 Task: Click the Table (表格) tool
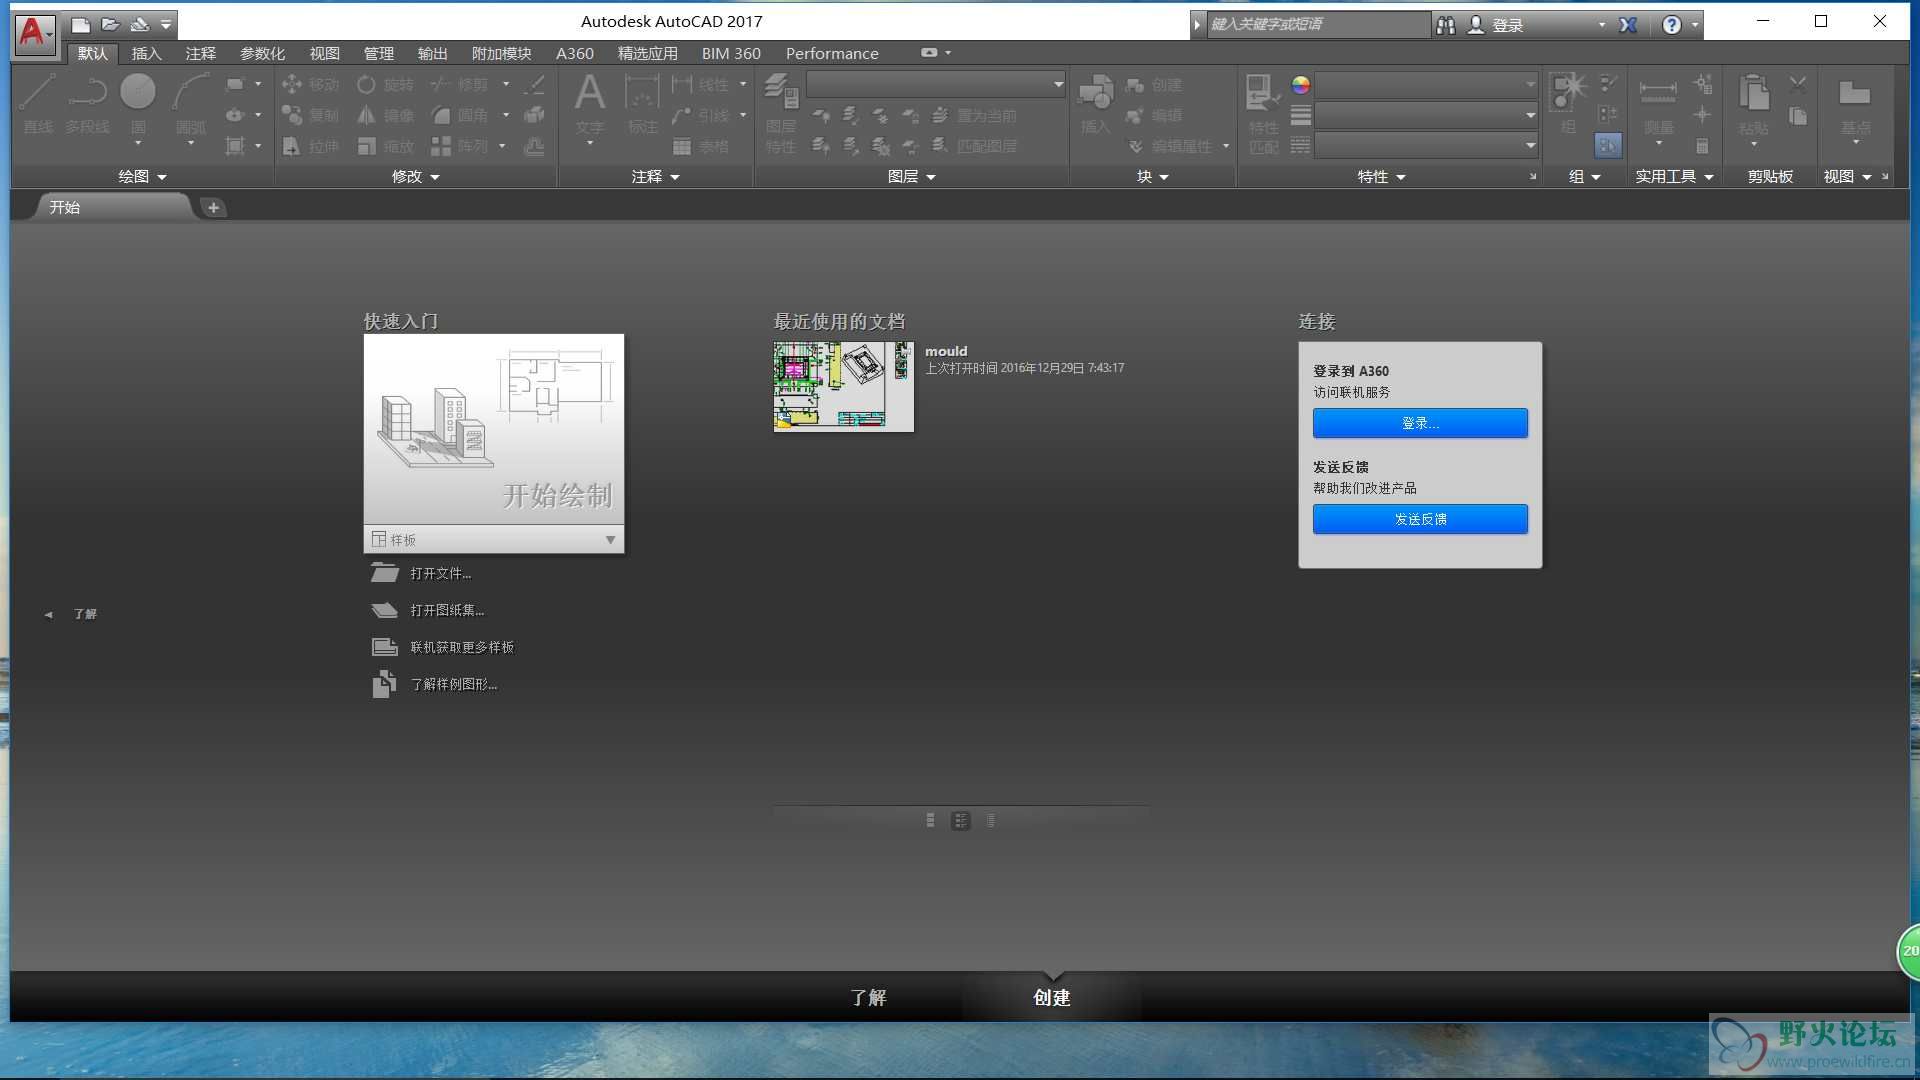click(x=701, y=146)
